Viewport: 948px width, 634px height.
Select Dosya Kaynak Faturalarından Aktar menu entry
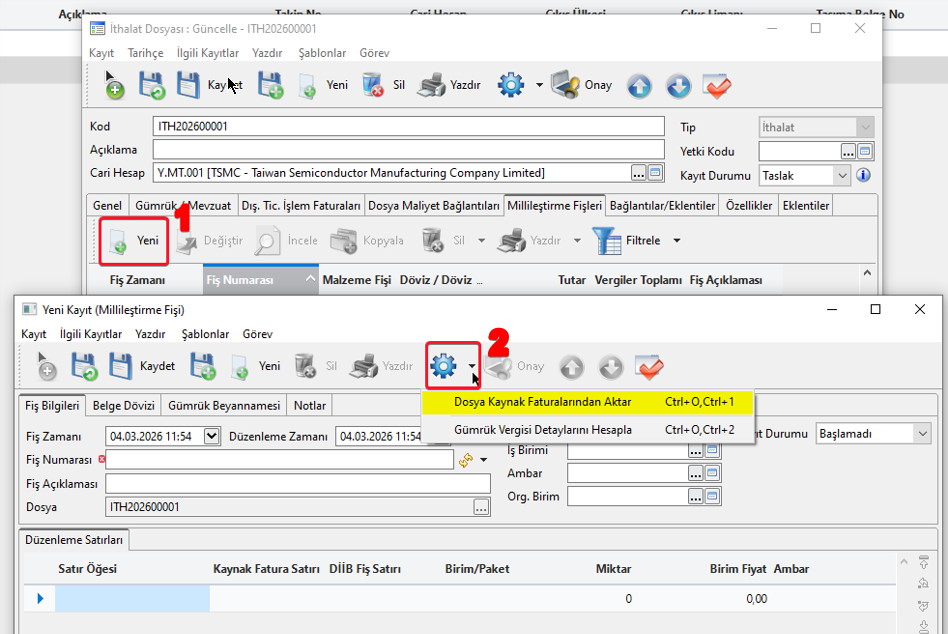(x=542, y=402)
